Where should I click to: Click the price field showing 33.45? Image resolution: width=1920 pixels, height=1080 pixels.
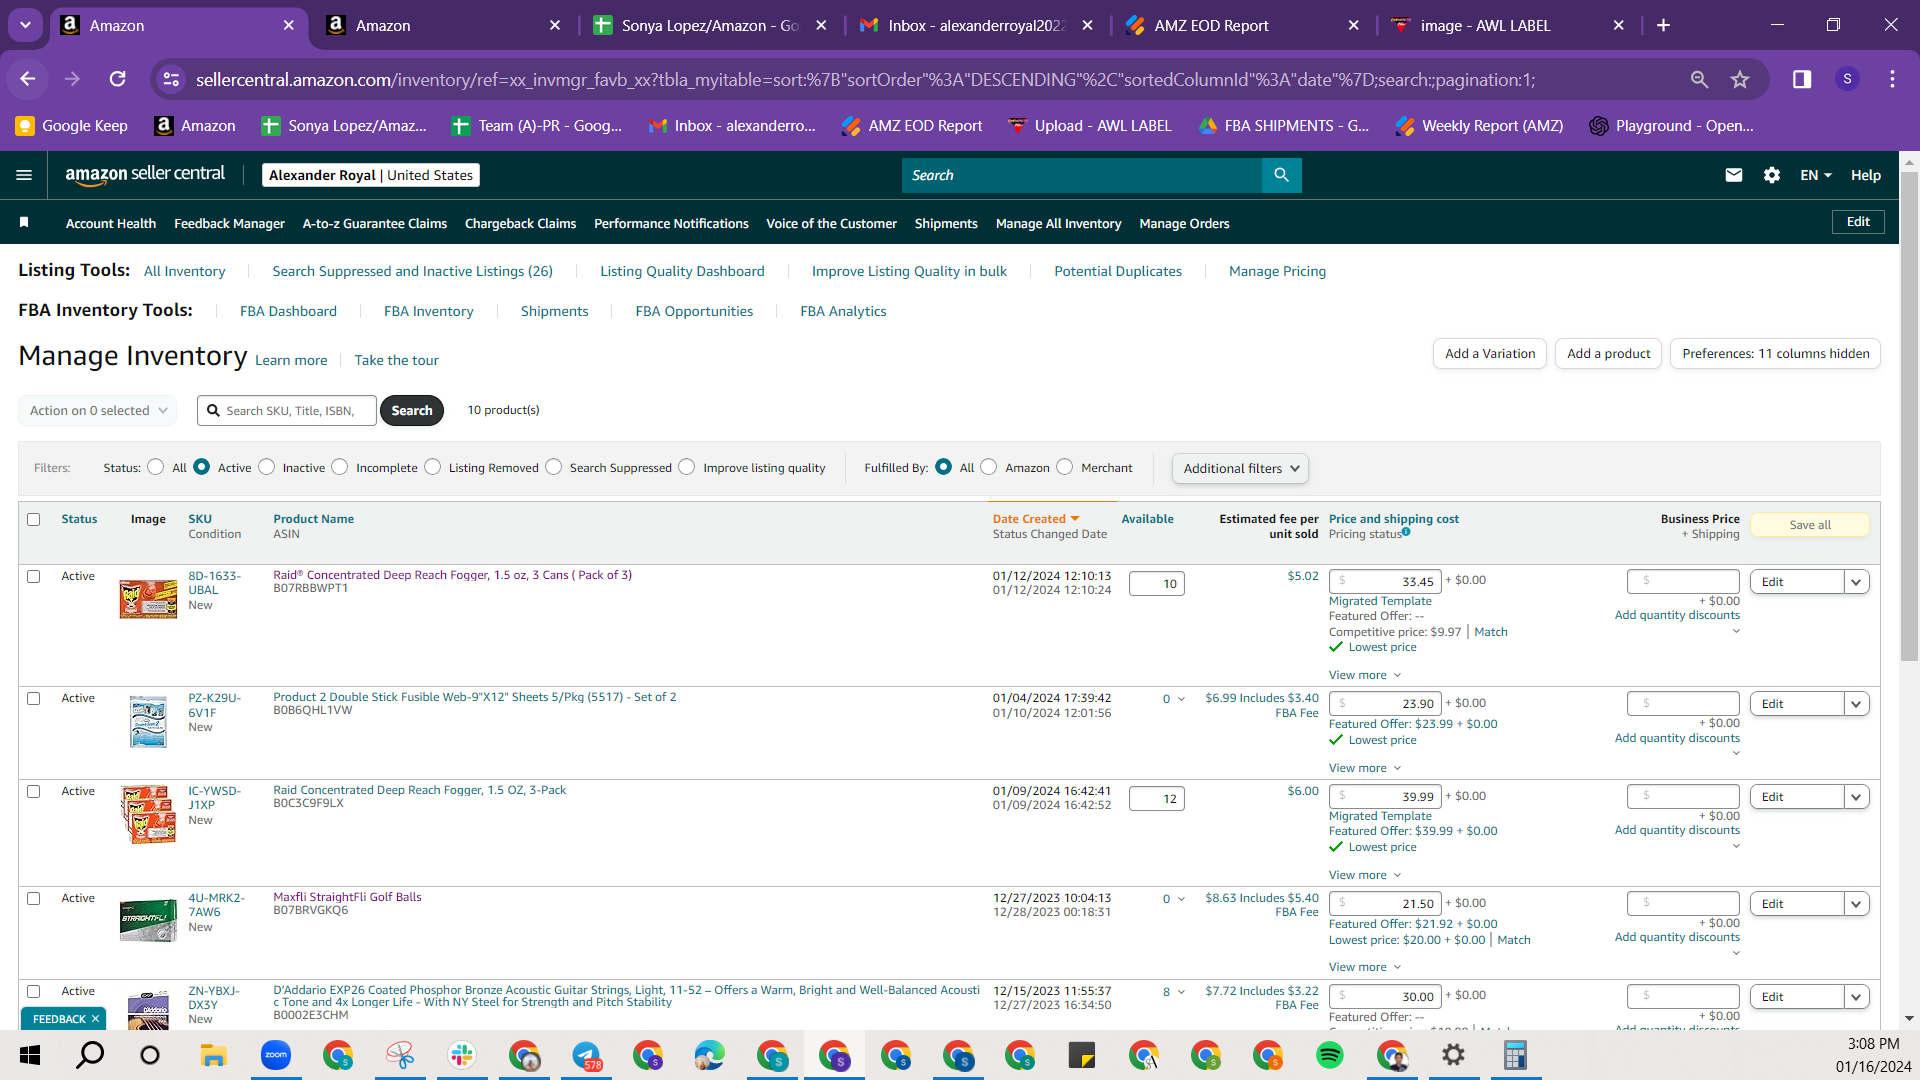1385,581
